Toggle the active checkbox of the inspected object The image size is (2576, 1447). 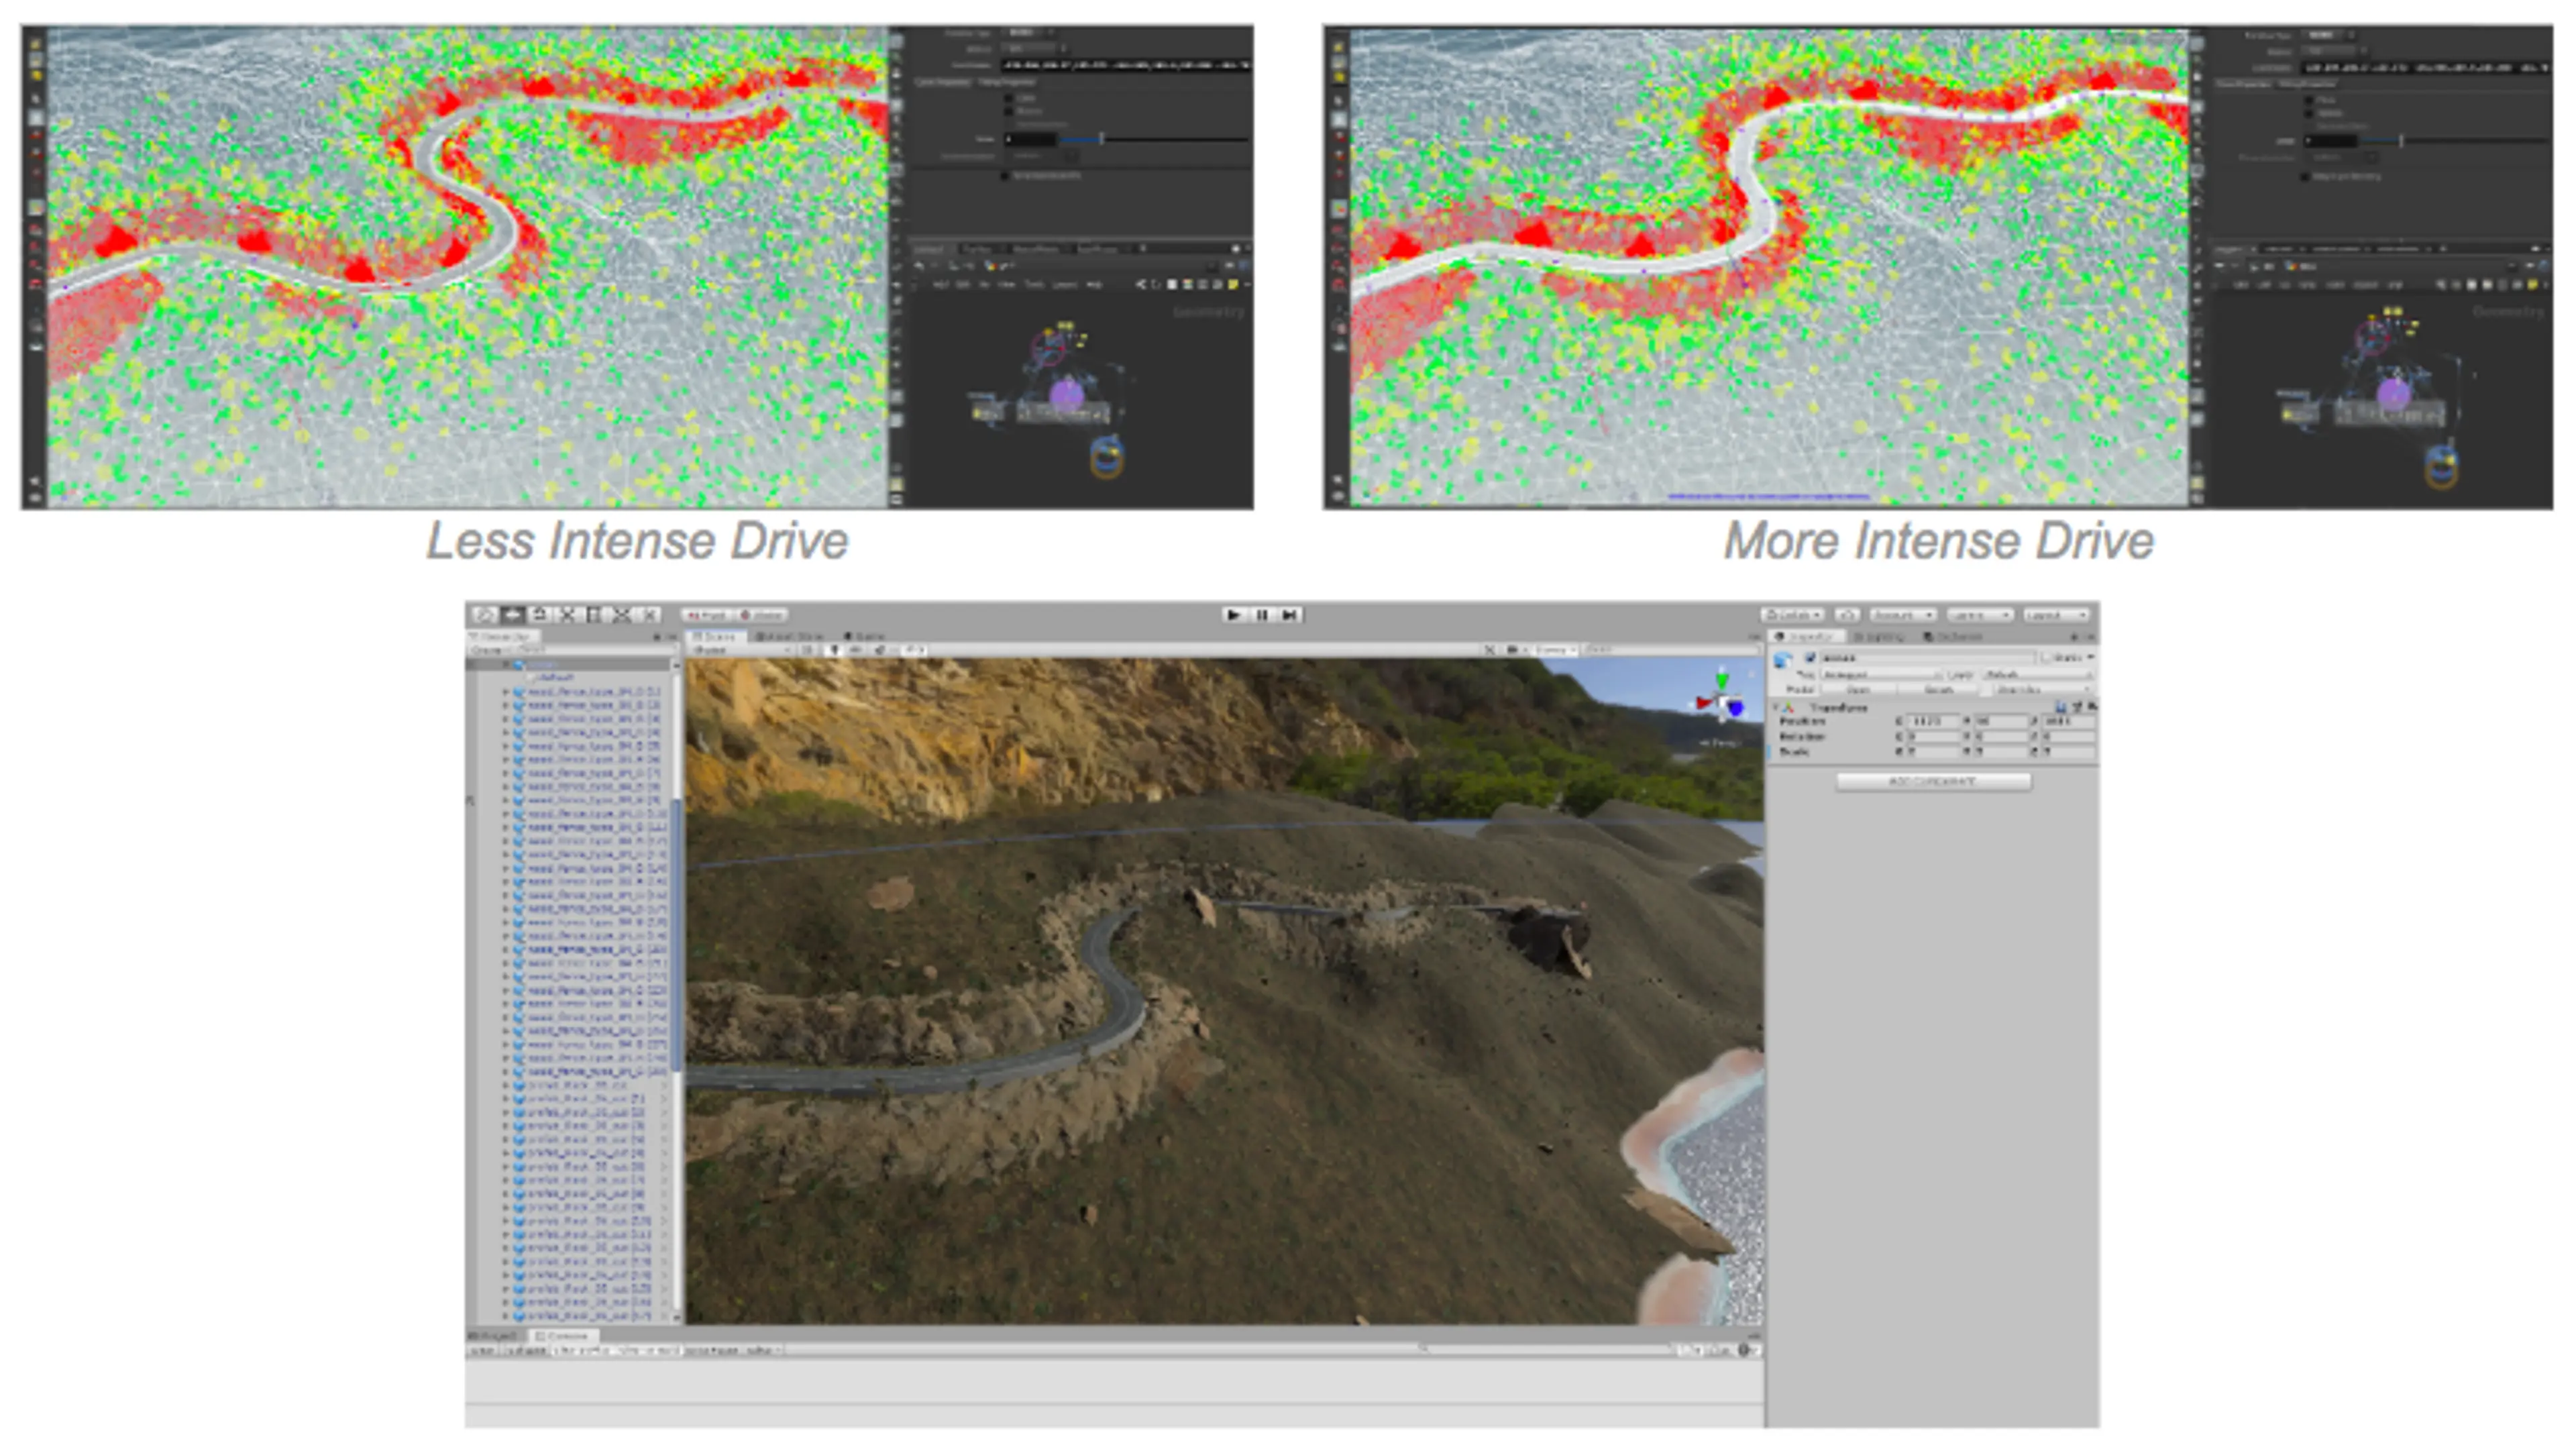[1810, 657]
